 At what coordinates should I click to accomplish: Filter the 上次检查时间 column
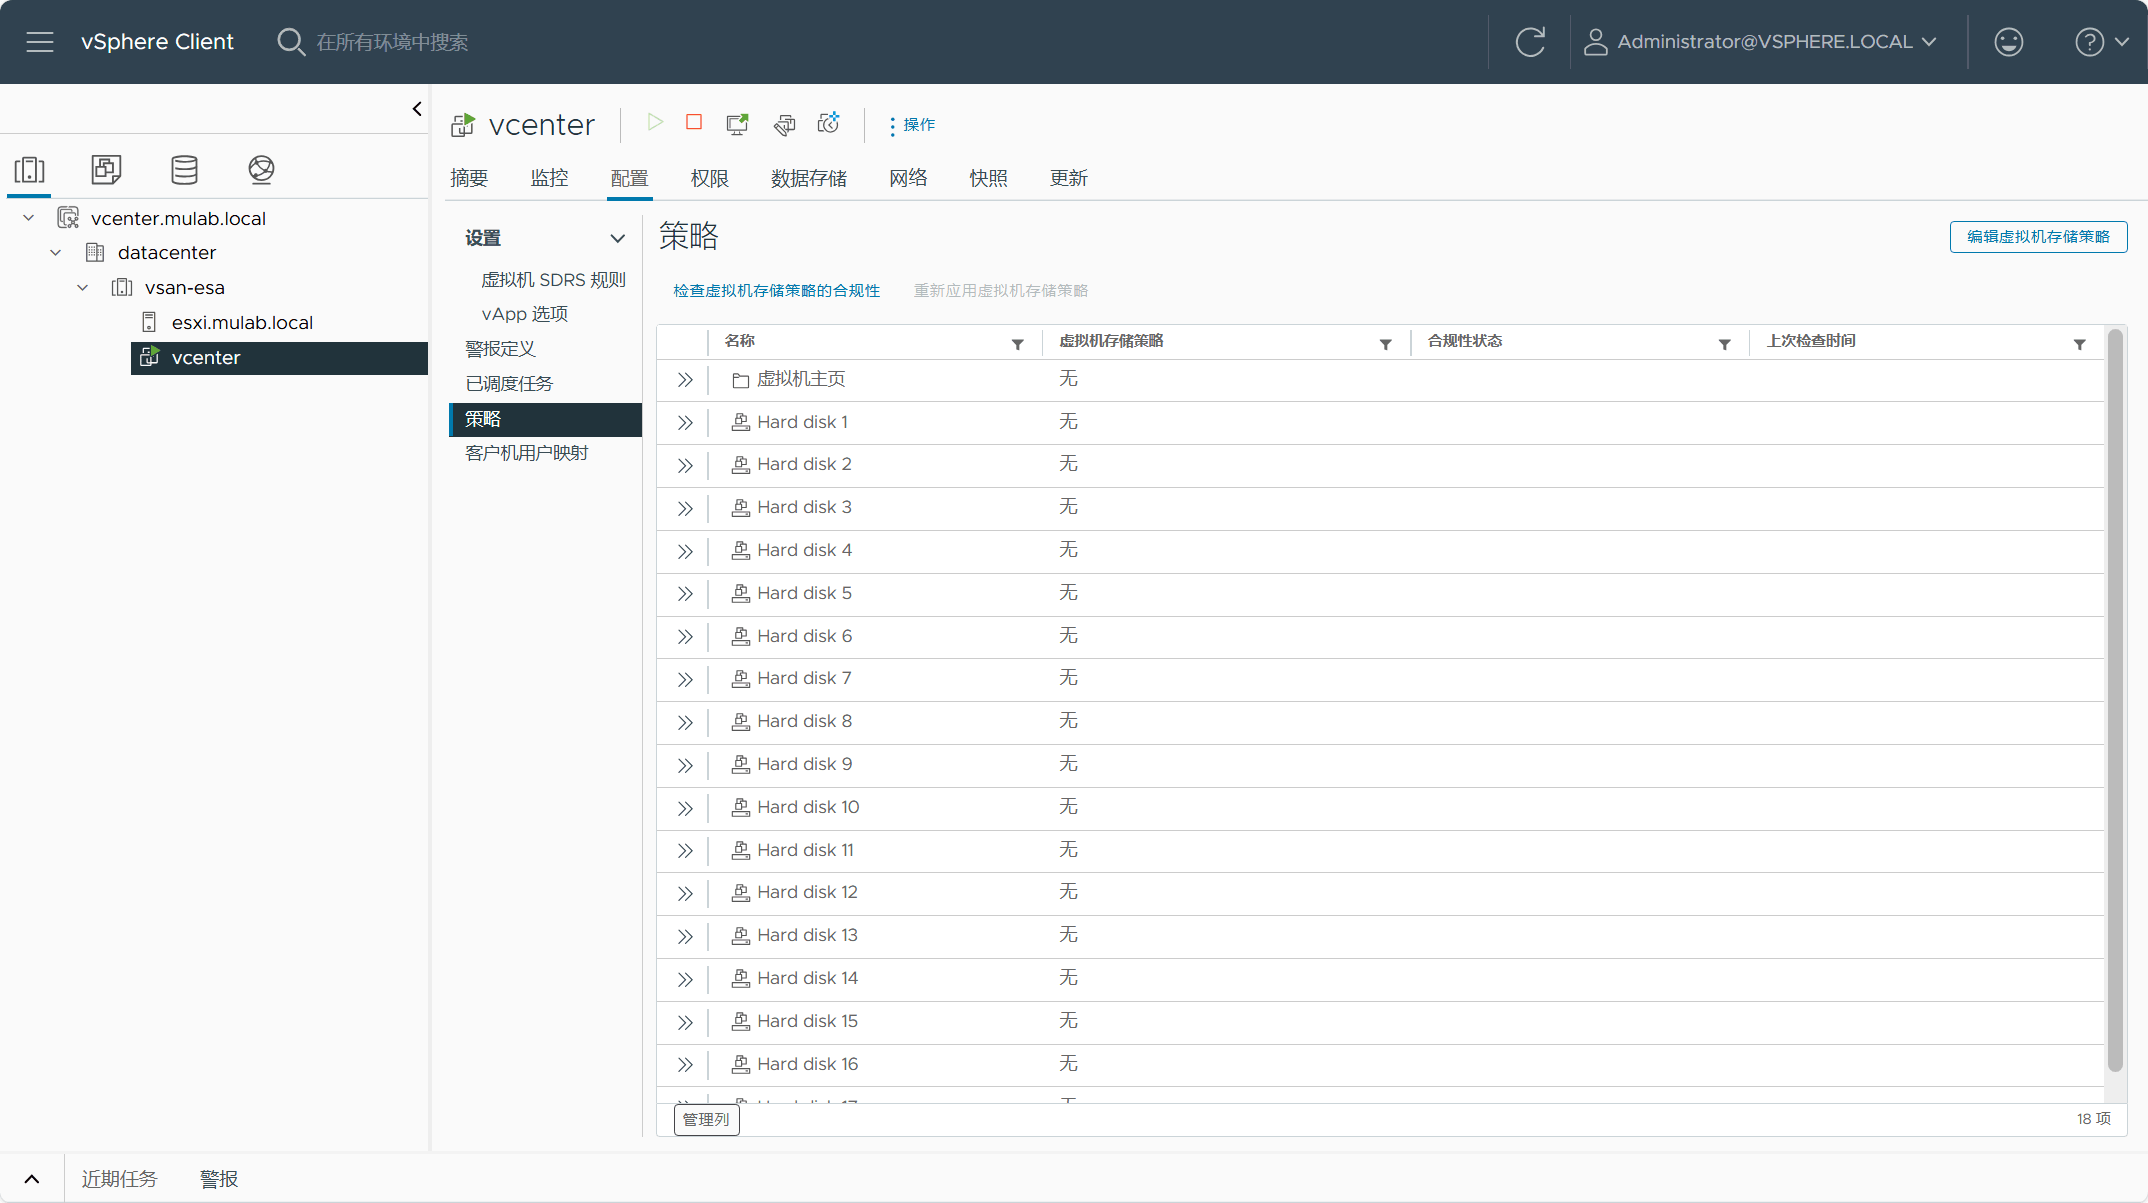[x=2079, y=344]
